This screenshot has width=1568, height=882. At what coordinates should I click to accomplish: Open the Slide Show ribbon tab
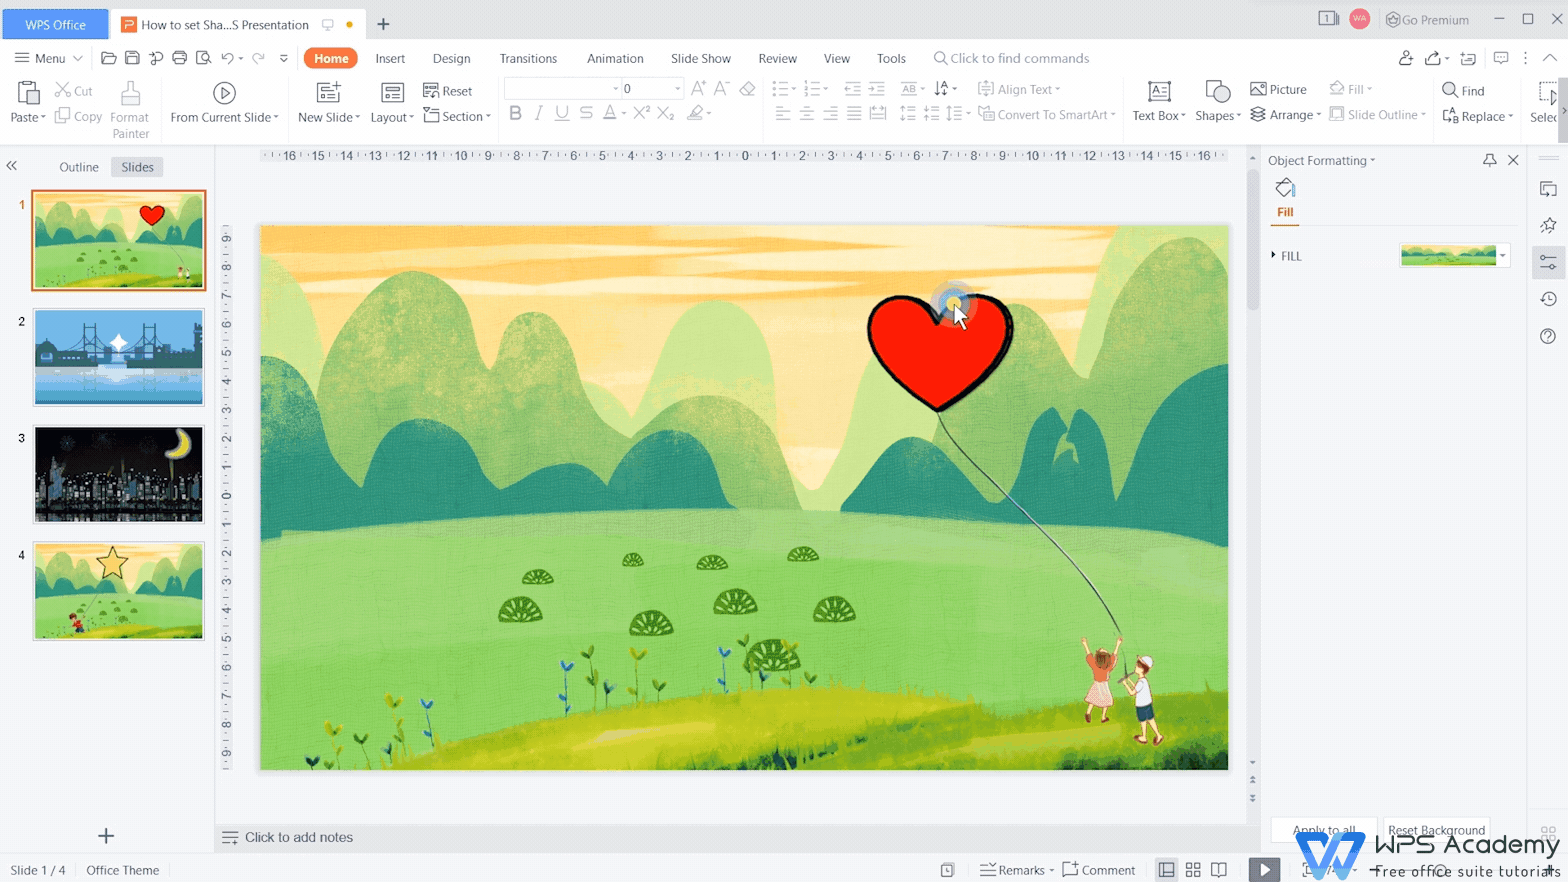(x=701, y=58)
